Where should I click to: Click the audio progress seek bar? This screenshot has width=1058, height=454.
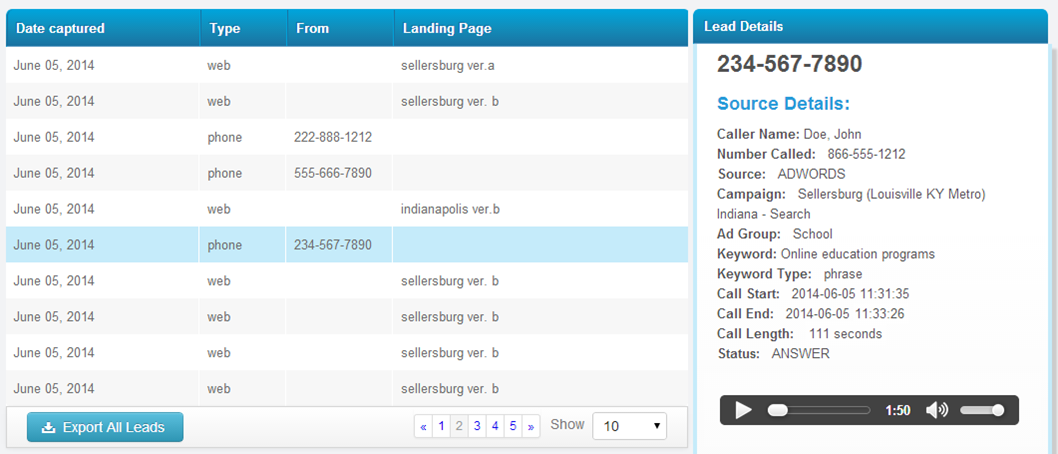pyautogui.click(x=819, y=410)
